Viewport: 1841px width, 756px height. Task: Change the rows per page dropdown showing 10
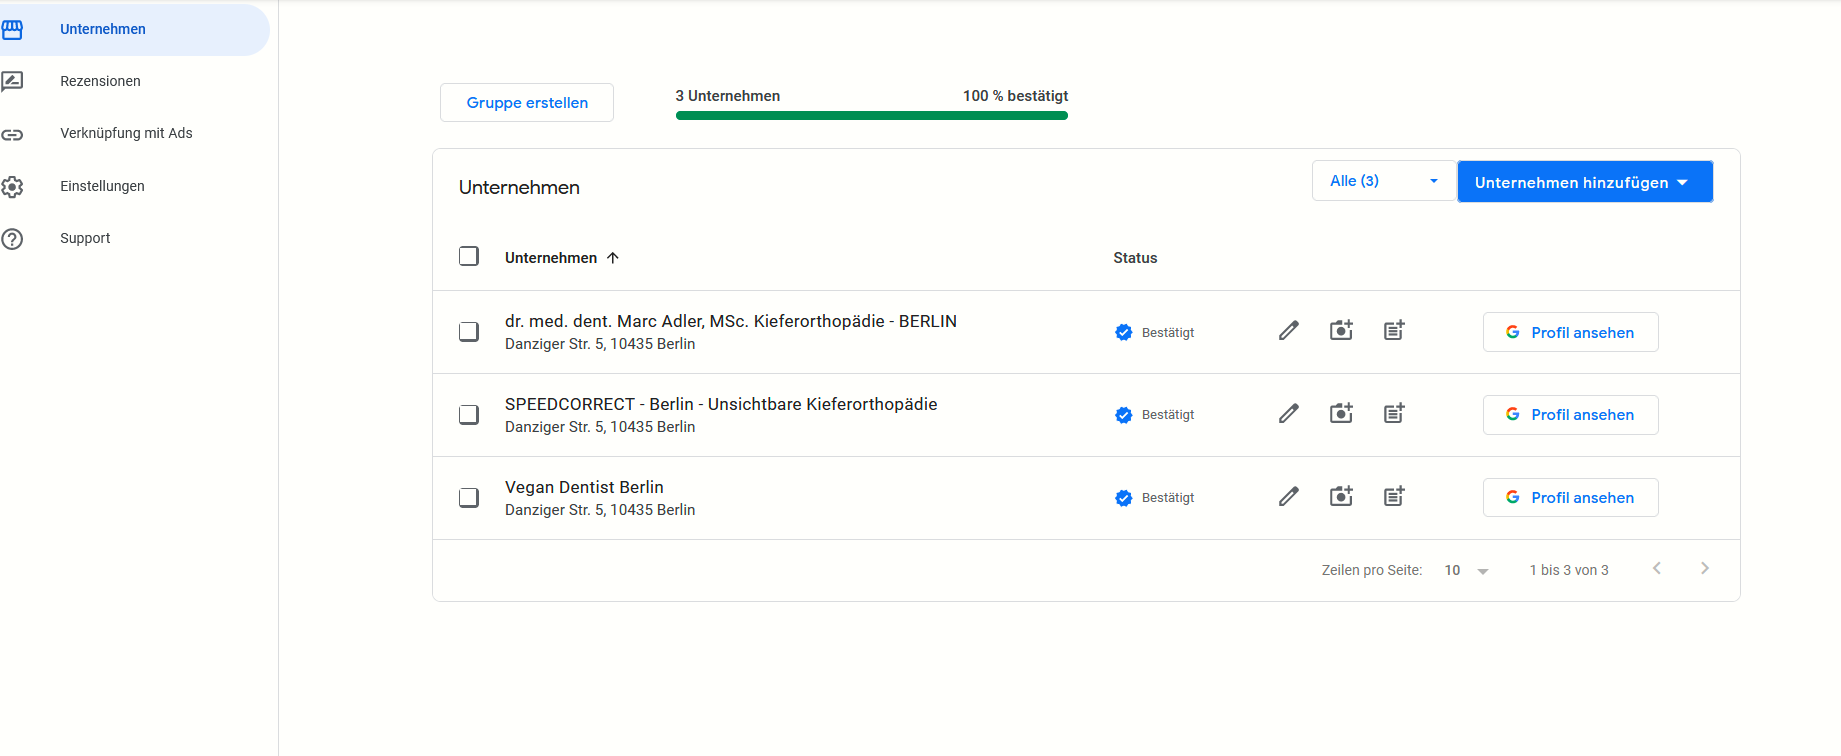[1466, 570]
